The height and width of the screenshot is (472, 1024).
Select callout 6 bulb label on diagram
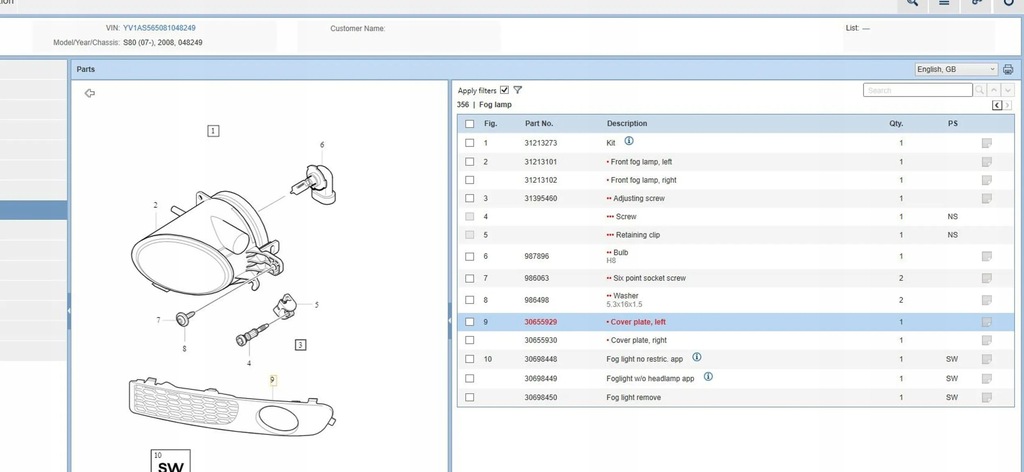[322, 145]
